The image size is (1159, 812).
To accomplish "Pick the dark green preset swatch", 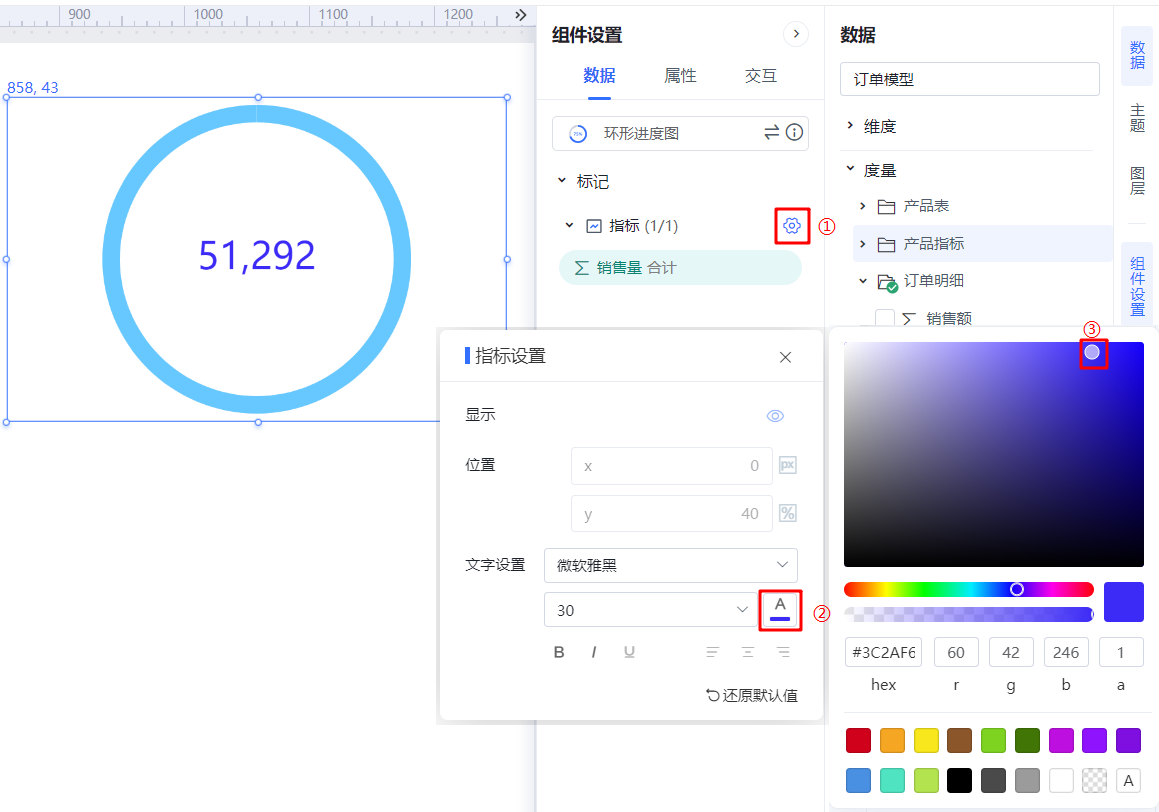I will (1027, 740).
